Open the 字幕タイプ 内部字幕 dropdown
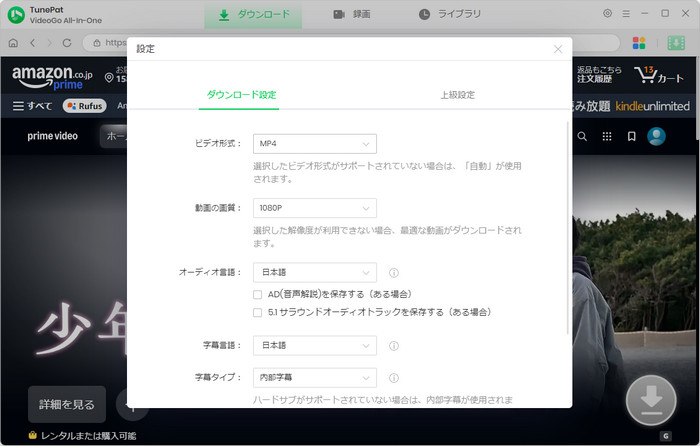The height and width of the screenshot is (446, 700). (x=315, y=378)
